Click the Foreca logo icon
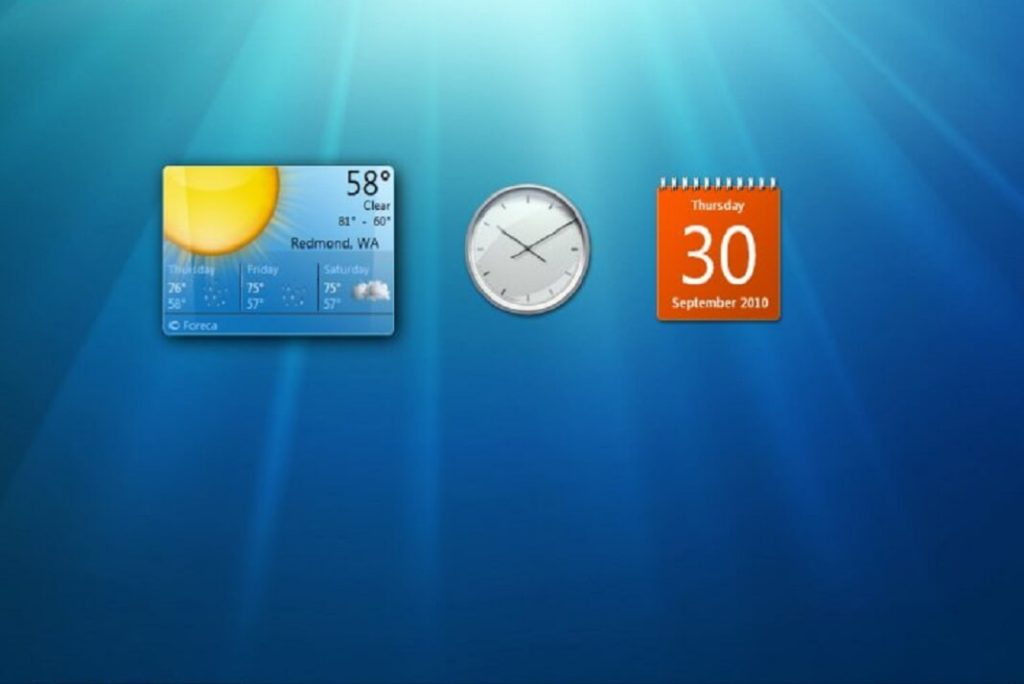Viewport: 1024px width, 684px height. [175, 326]
